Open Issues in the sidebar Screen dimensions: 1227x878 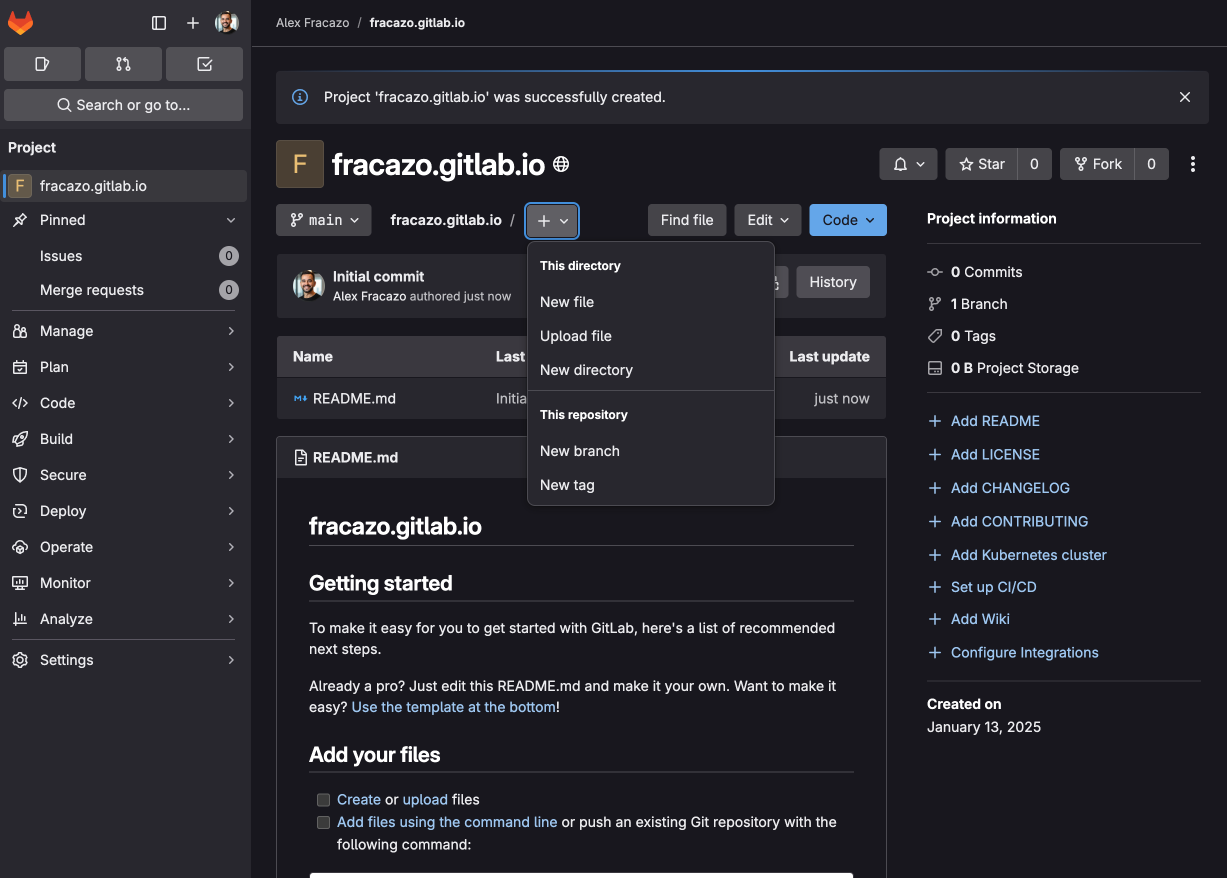click(125, 256)
